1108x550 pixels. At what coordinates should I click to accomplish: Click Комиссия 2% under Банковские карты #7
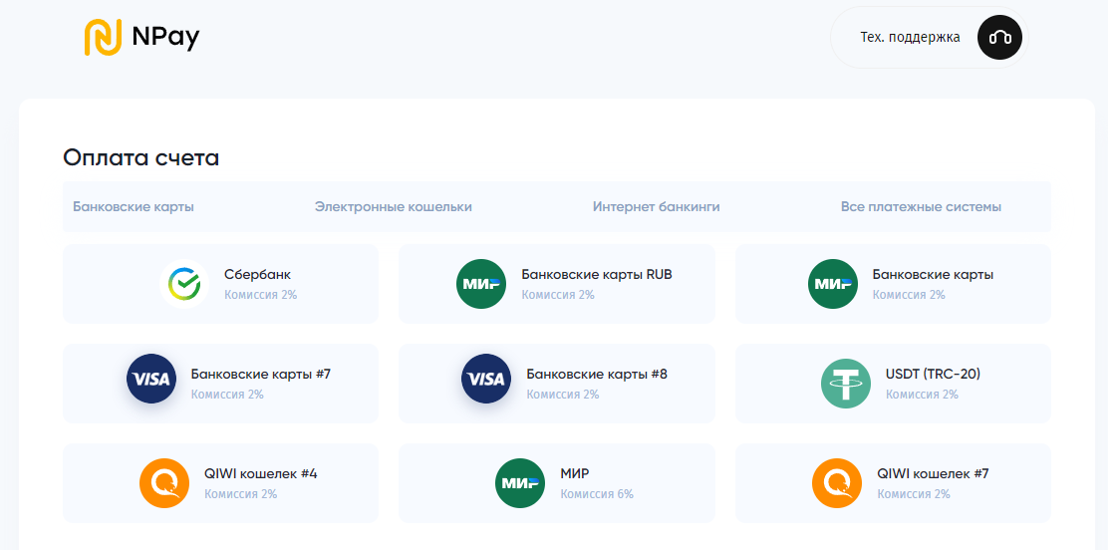tap(227, 394)
